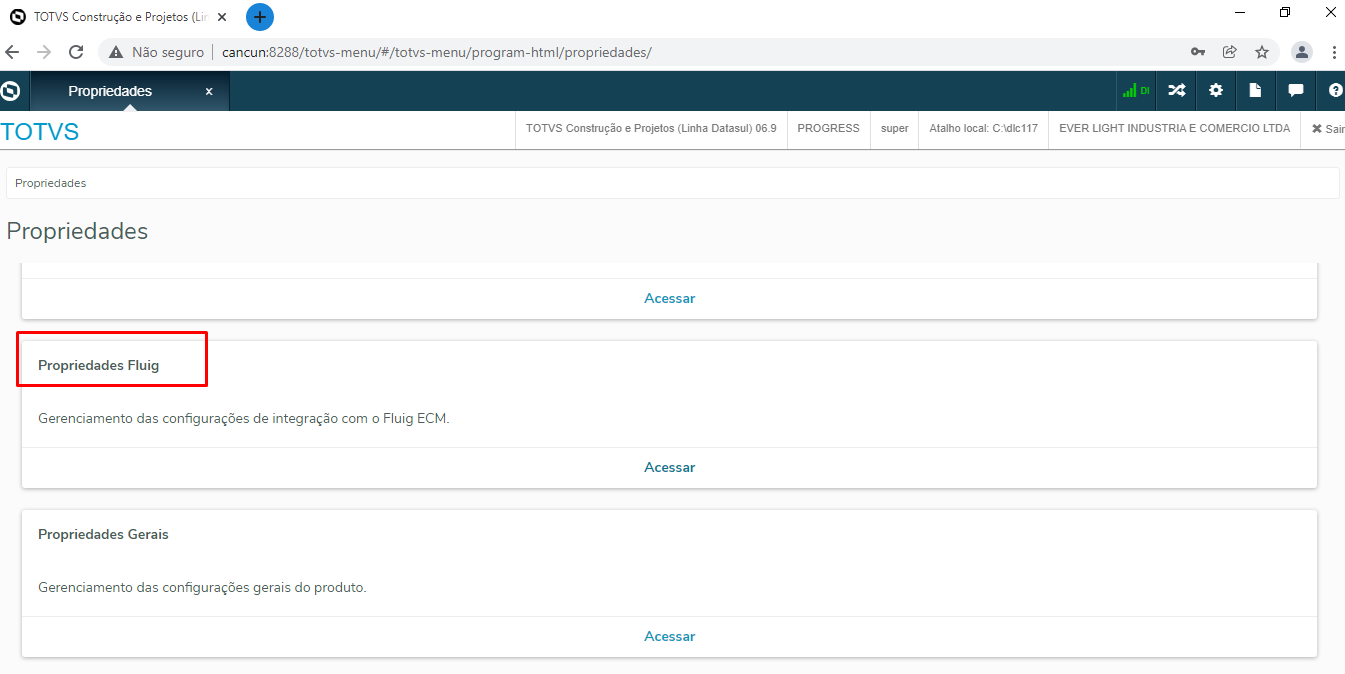The width and height of the screenshot is (1345, 674).
Task: Select general product settings description text
Action: [x=202, y=587]
